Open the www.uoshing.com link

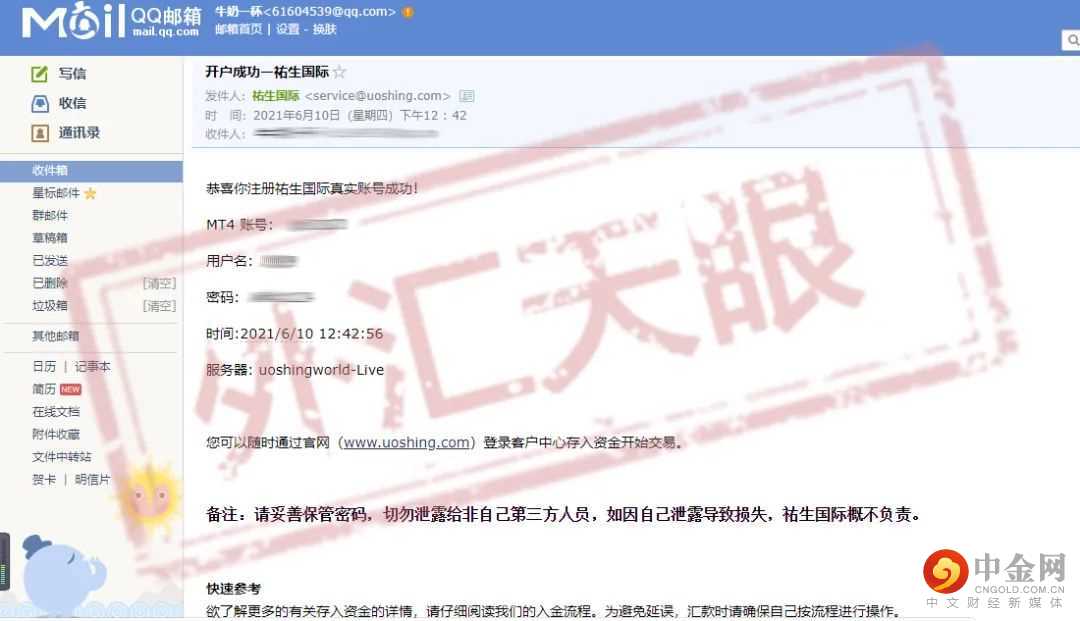[406, 442]
